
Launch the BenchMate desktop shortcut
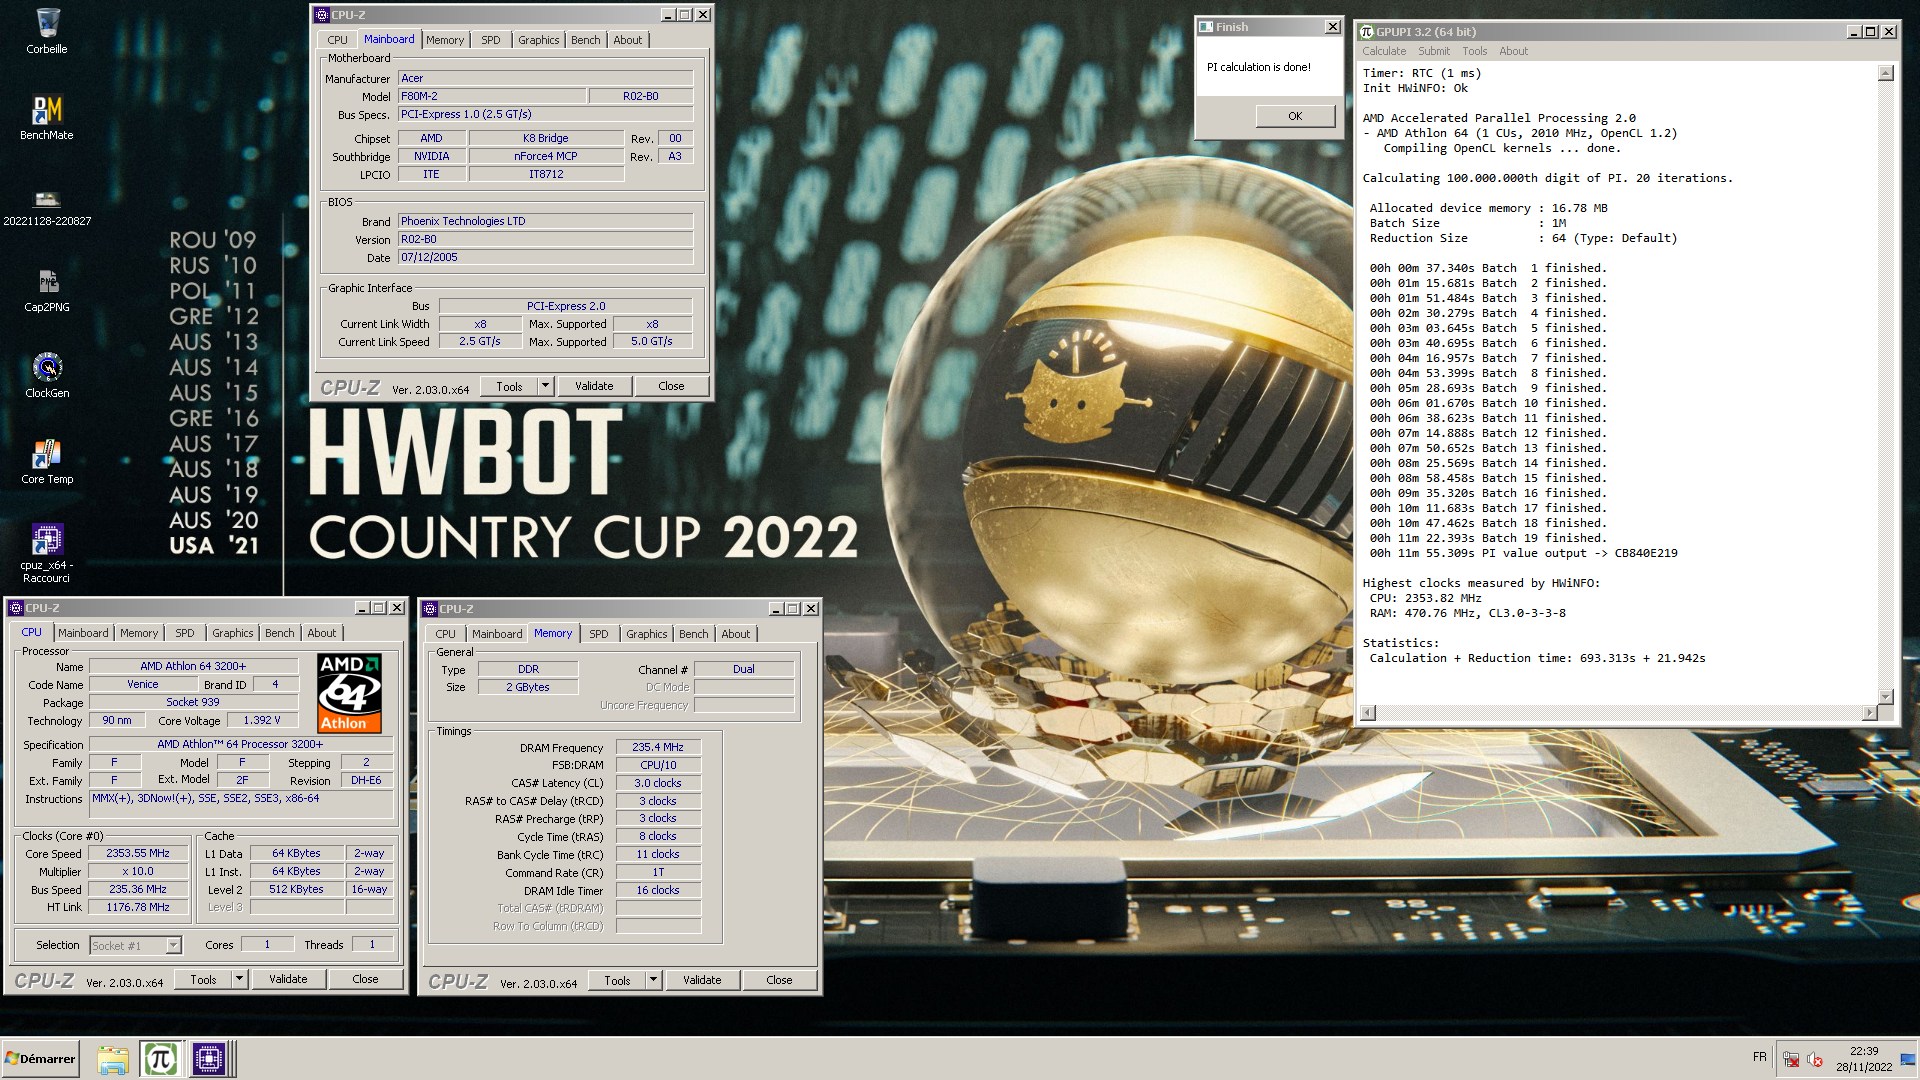[47, 117]
